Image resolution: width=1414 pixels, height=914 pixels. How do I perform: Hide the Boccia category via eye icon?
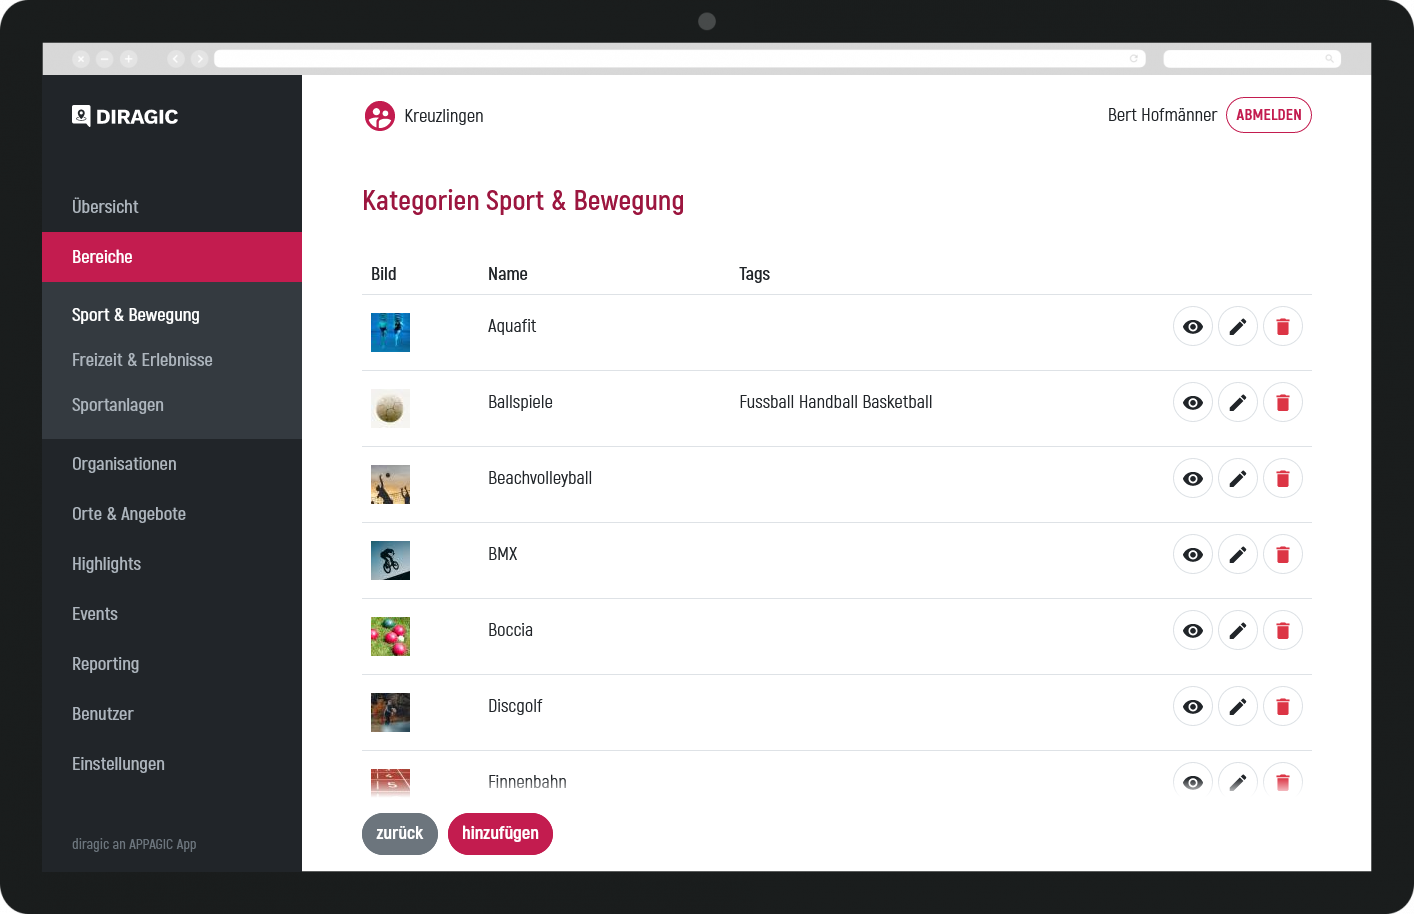click(1192, 631)
